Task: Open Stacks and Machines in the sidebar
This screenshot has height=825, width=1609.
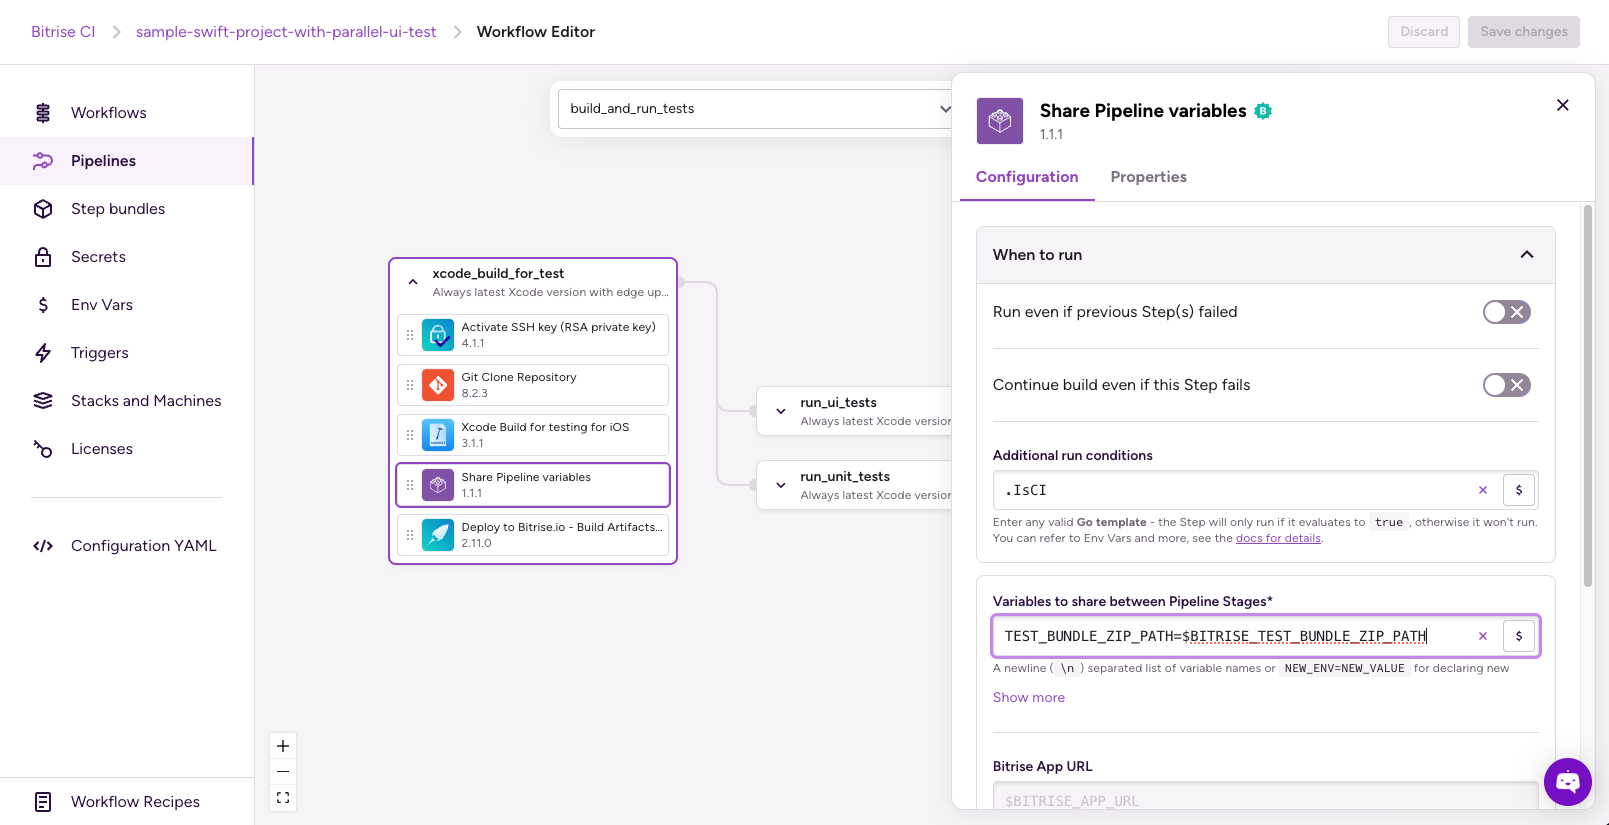Action: click(127, 401)
